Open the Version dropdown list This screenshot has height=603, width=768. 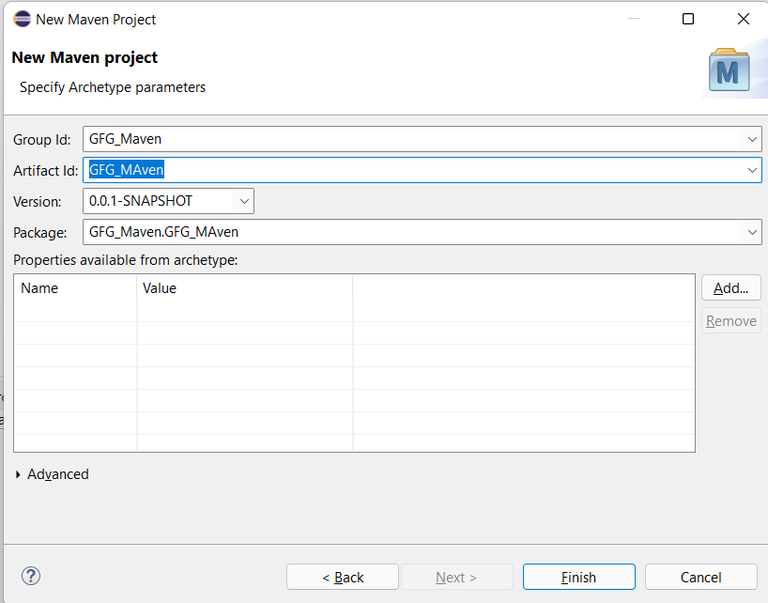243,201
